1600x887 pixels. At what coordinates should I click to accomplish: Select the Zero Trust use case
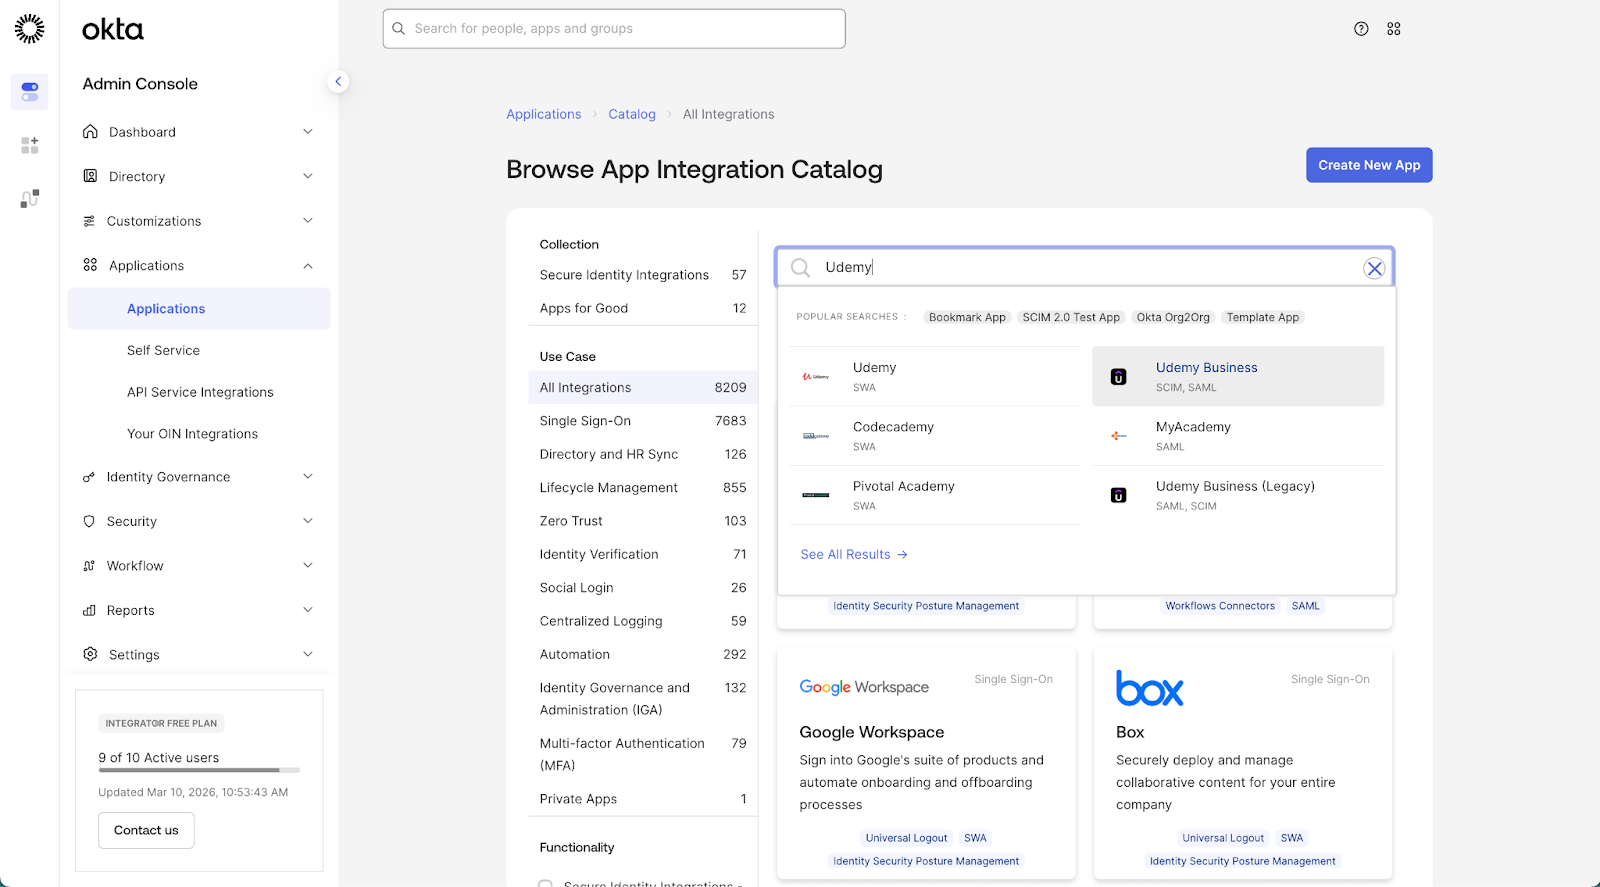pos(643,521)
